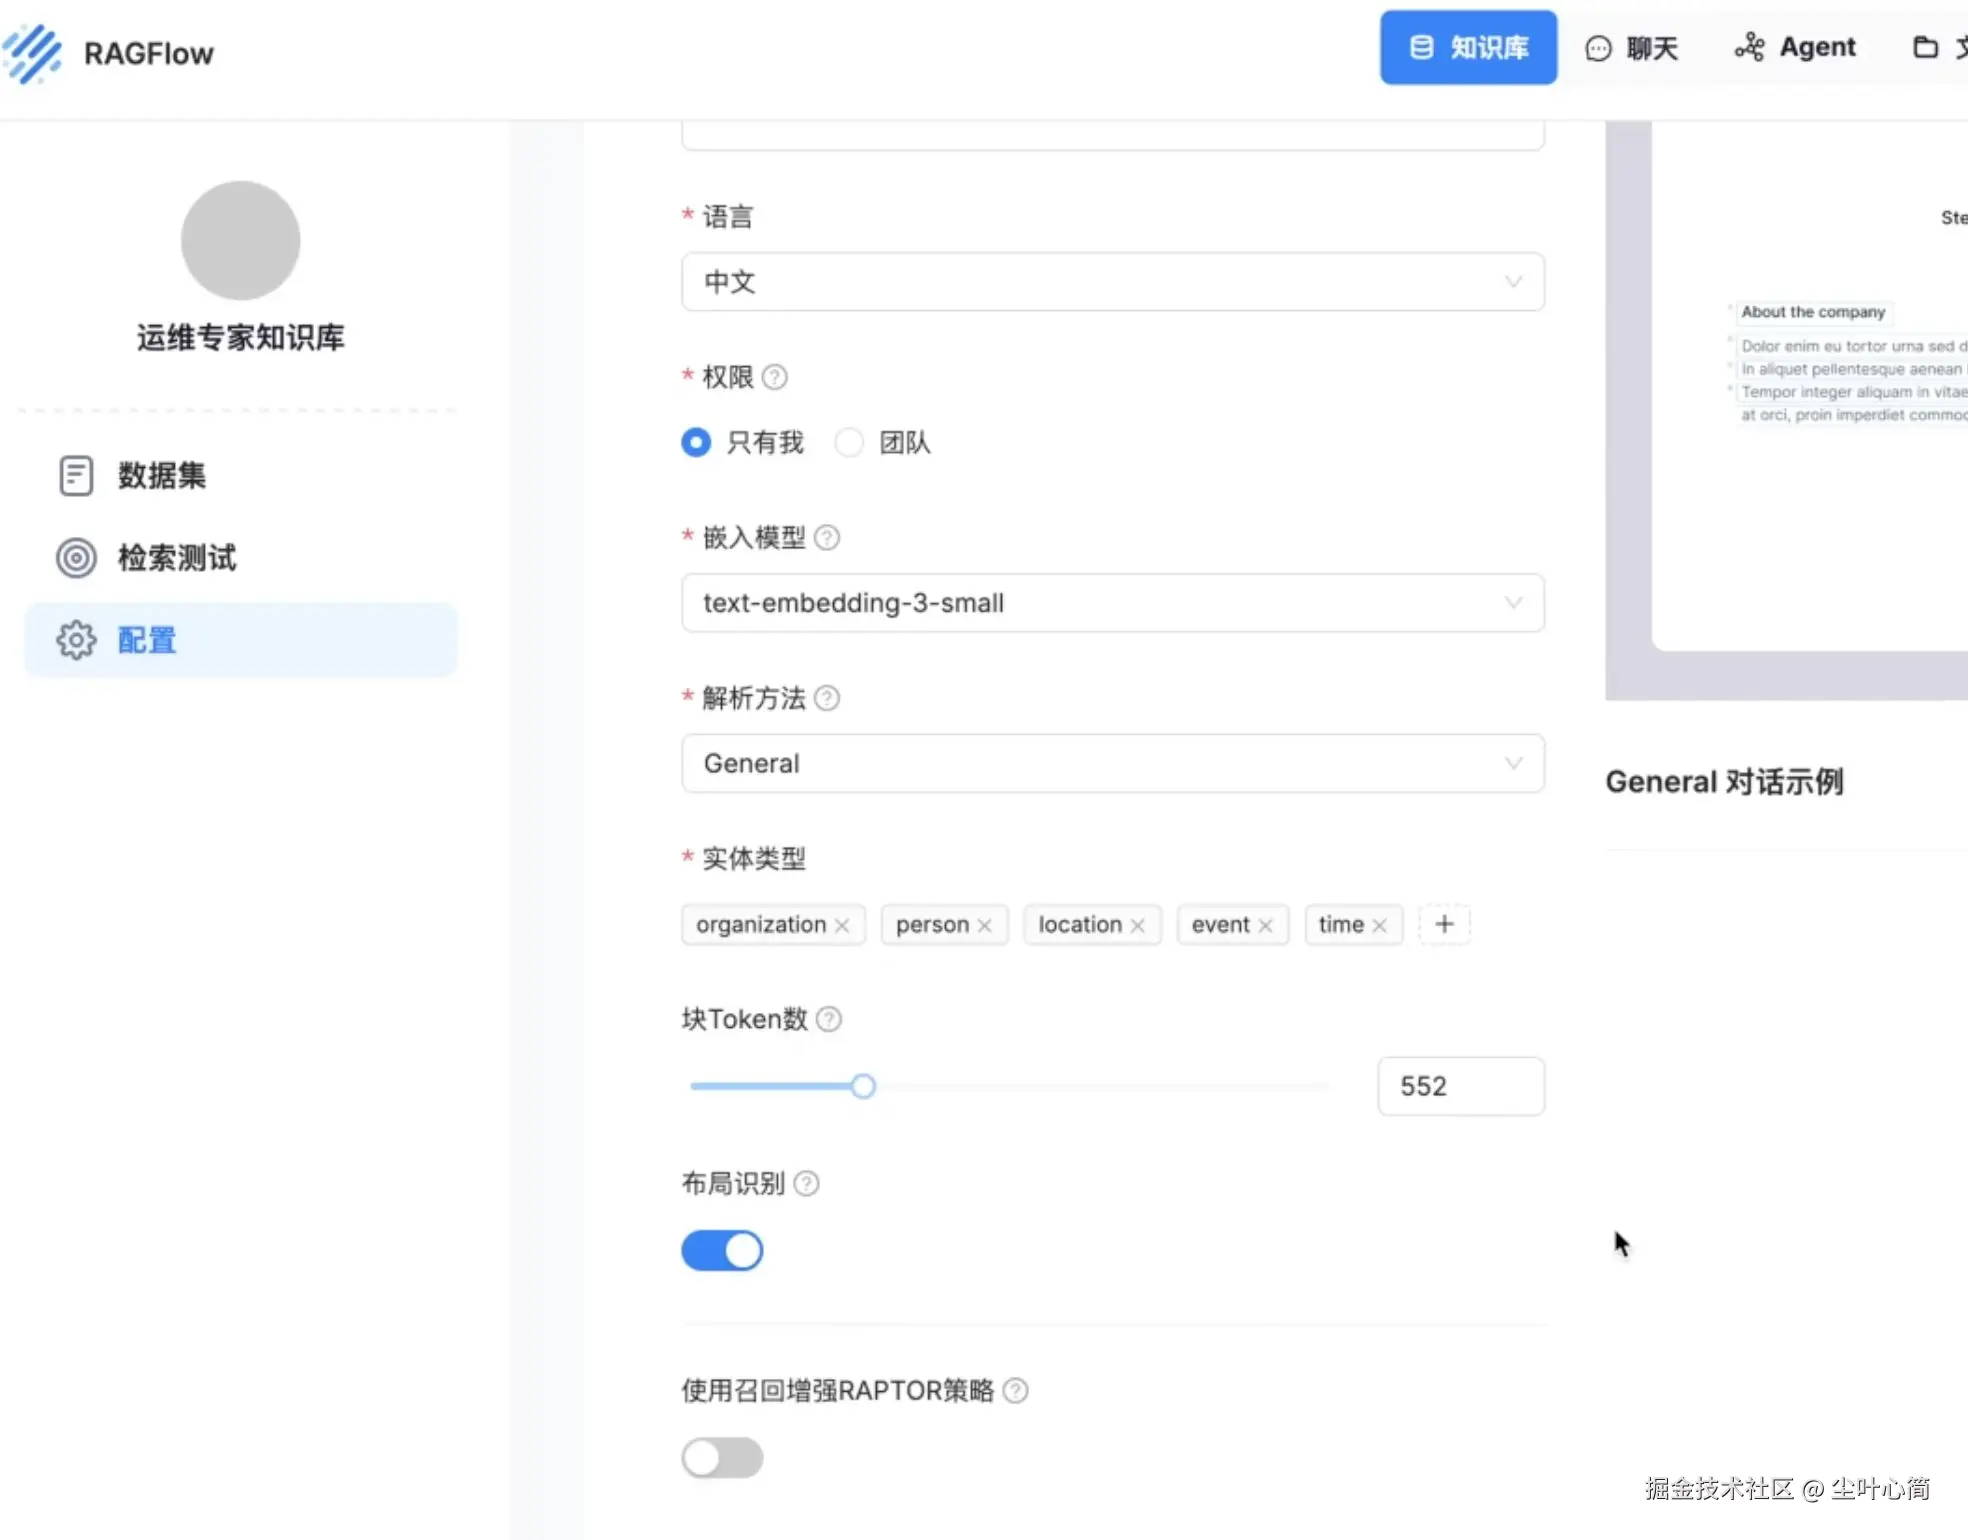1968x1540 pixels.
Task: Expand the General parsing method dropdown
Action: (x=1112, y=764)
